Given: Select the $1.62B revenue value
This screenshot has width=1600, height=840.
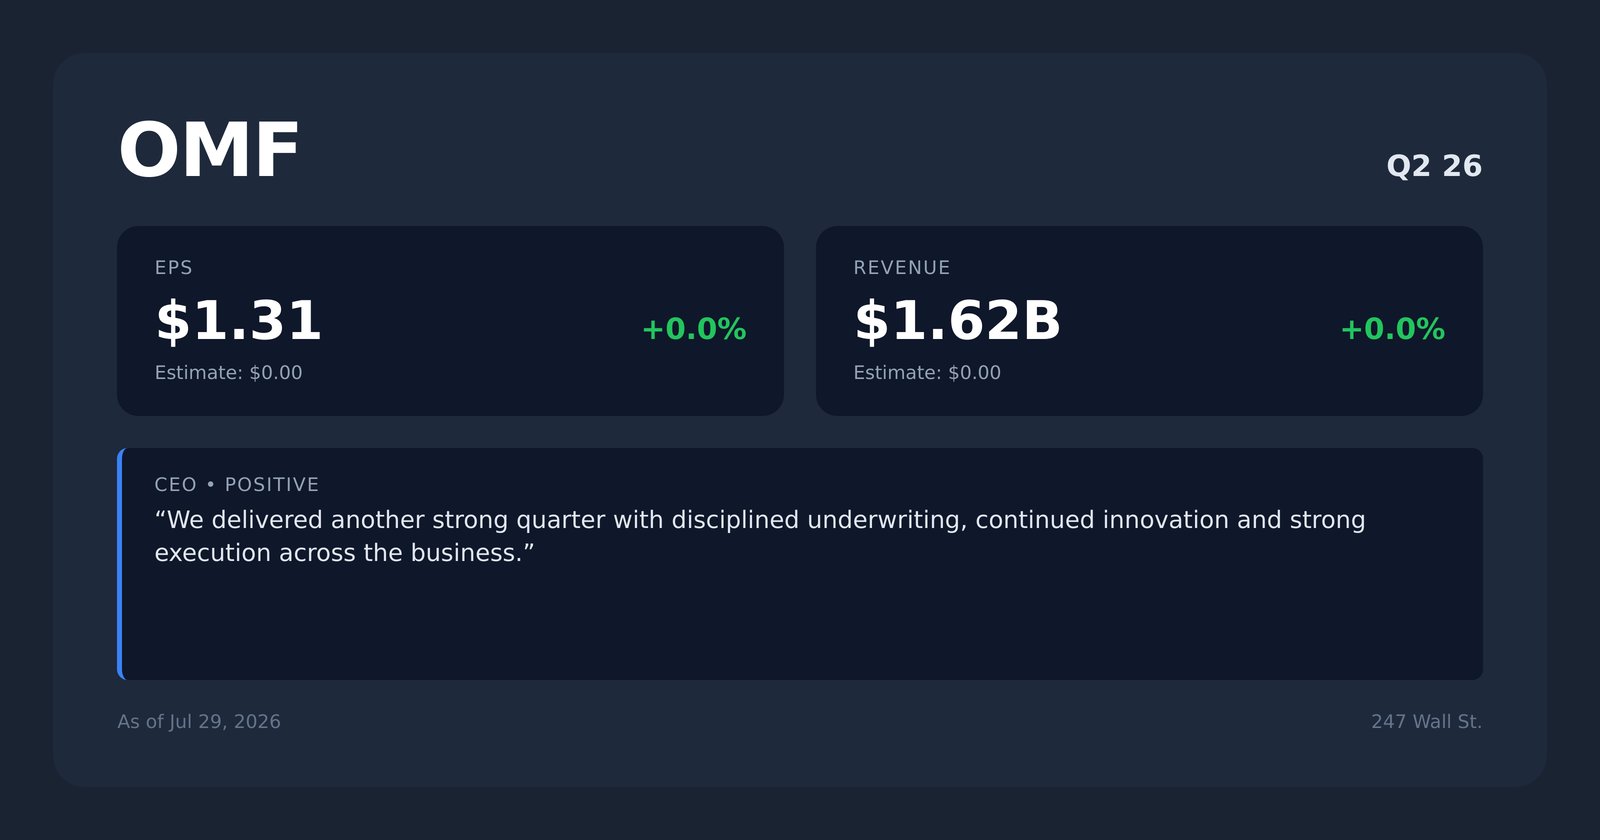Looking at the screenshot, I should point(957,322).
